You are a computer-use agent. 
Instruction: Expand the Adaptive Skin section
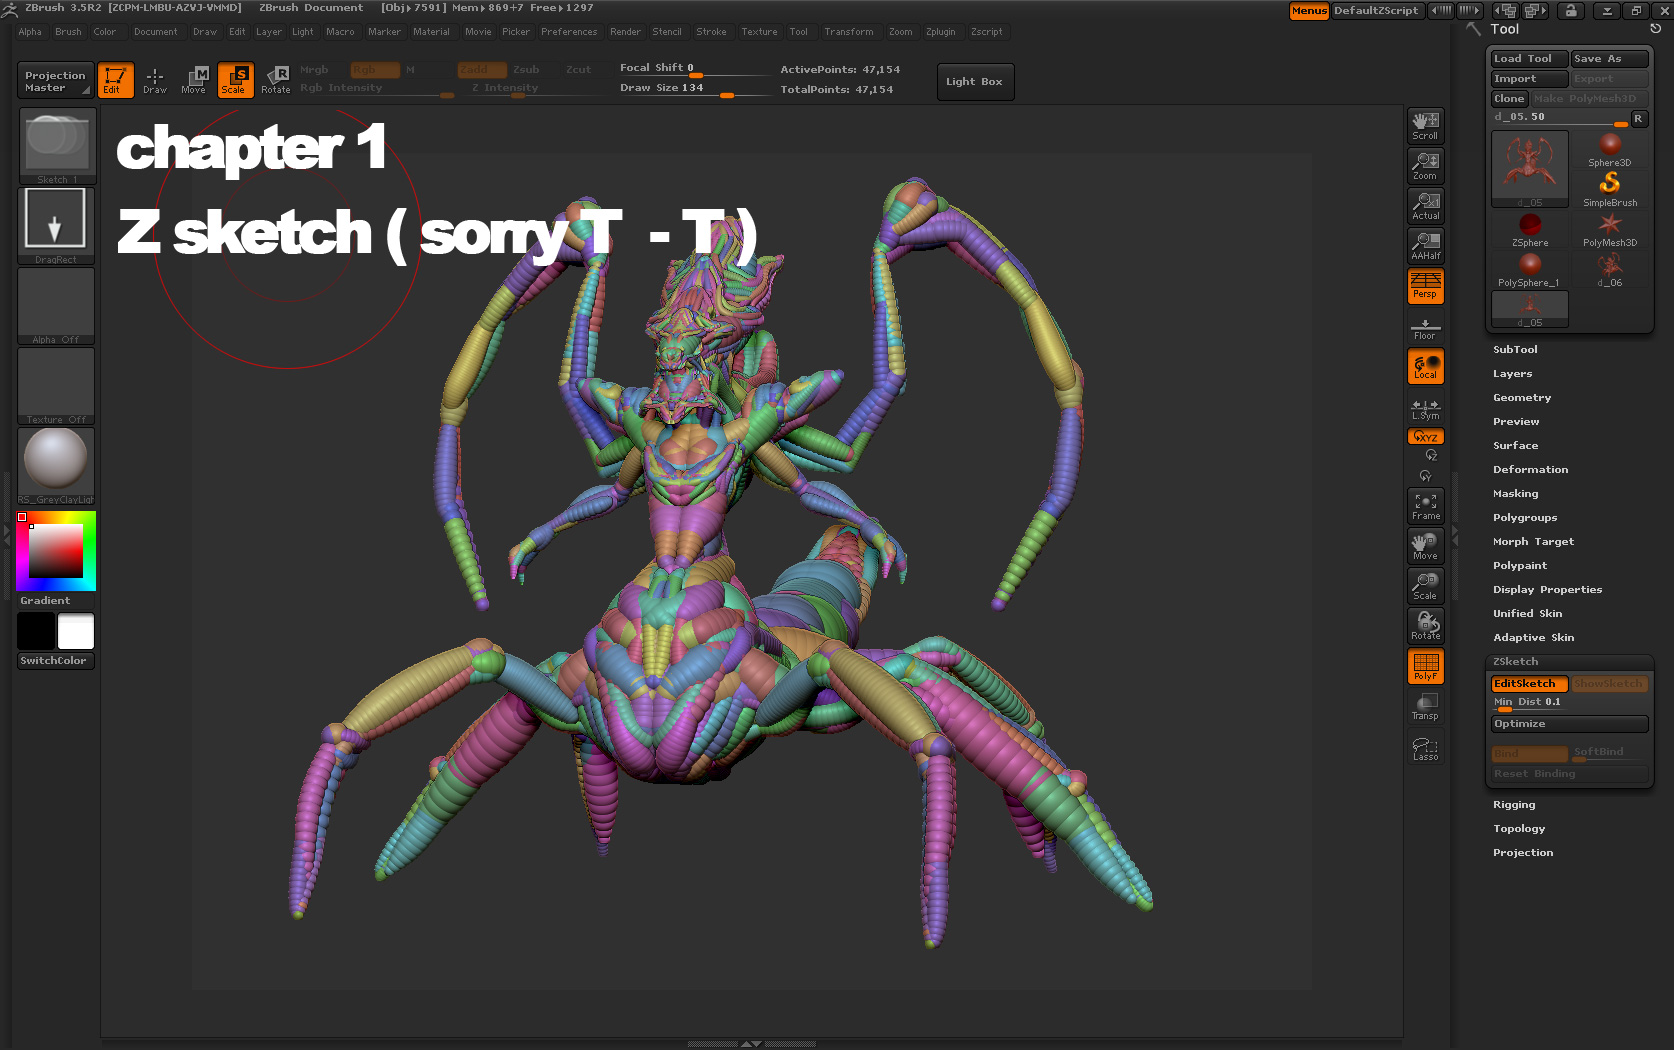[x=1533, y=638]
